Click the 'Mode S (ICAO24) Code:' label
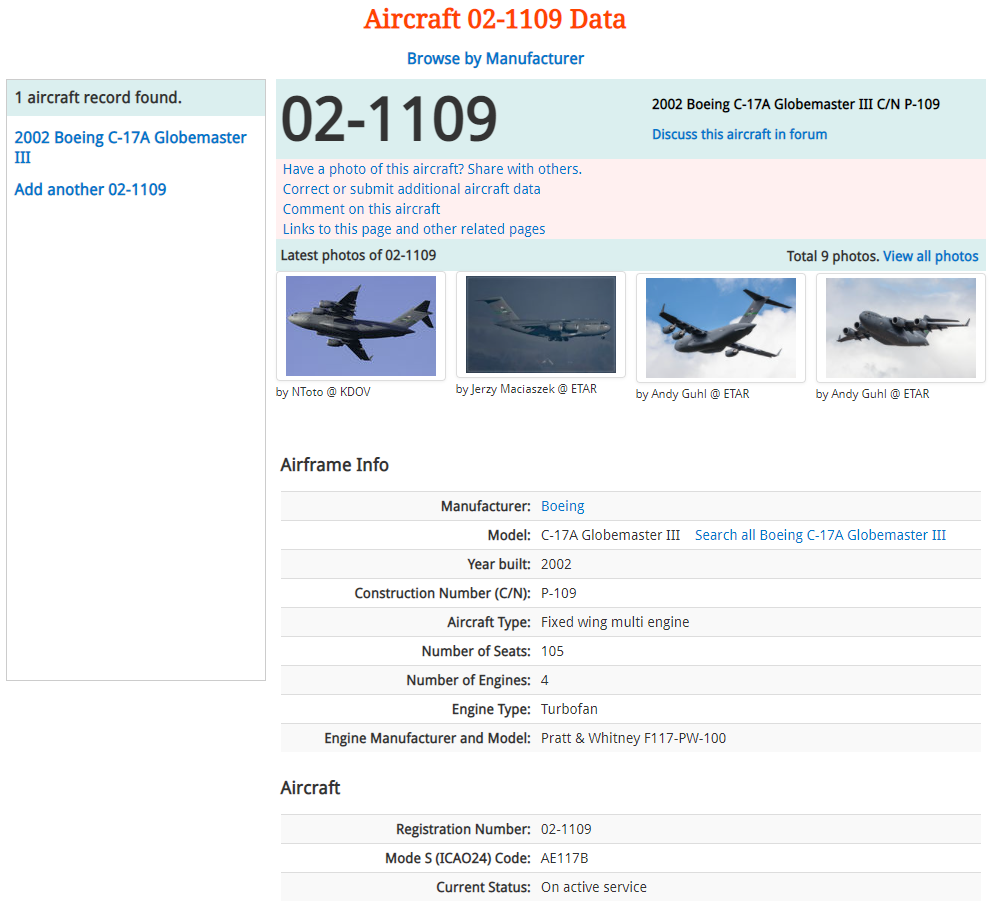The image size is (1000, 924). pos(458,858)
